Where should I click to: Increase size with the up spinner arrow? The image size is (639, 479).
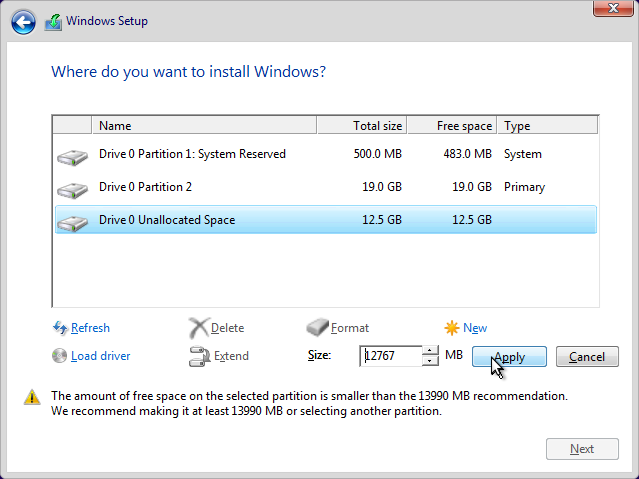tap(430, 351)
